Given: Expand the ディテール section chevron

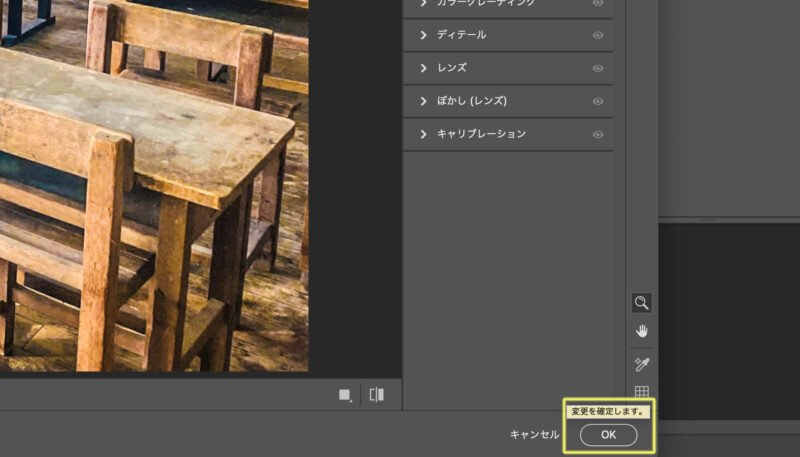Looking at the screenshot, I should pos(423,35).
